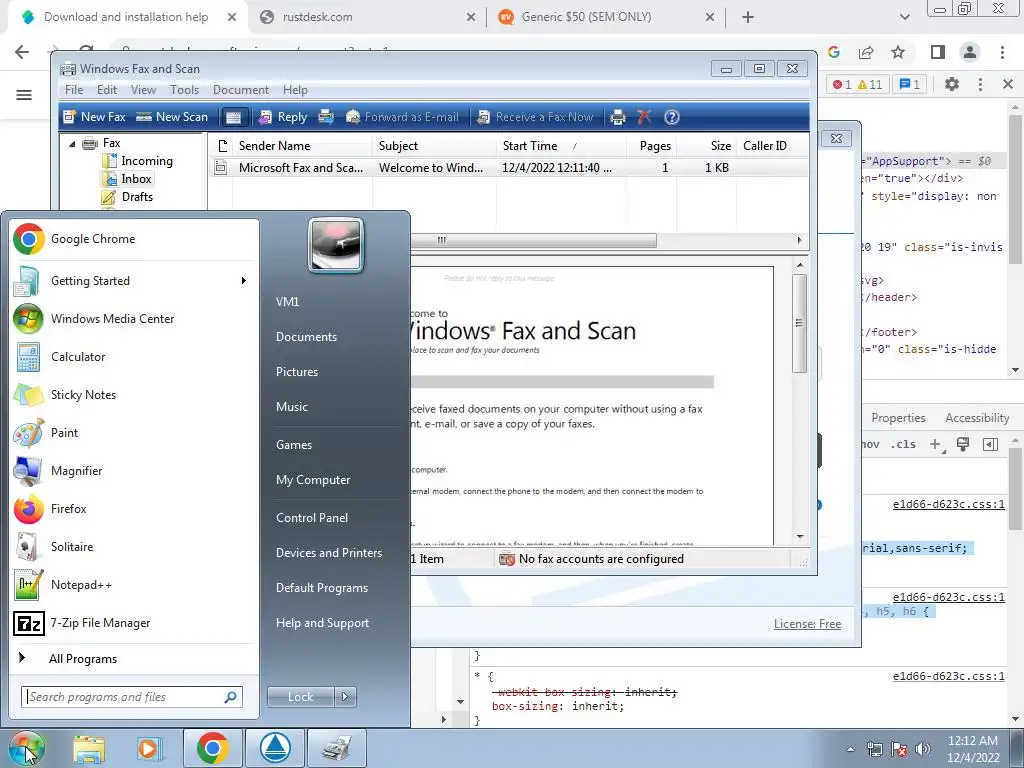This screenshot has height=768, width=1024.
Task: Open Control Panel from Start menu
Action: click(312, 518)
